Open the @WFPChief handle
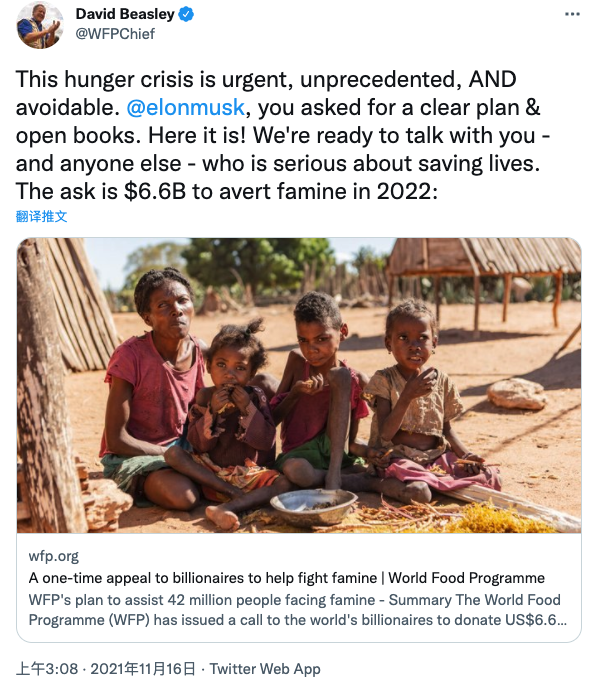Viewport: 594px width, 681px height. pos(115,34)
